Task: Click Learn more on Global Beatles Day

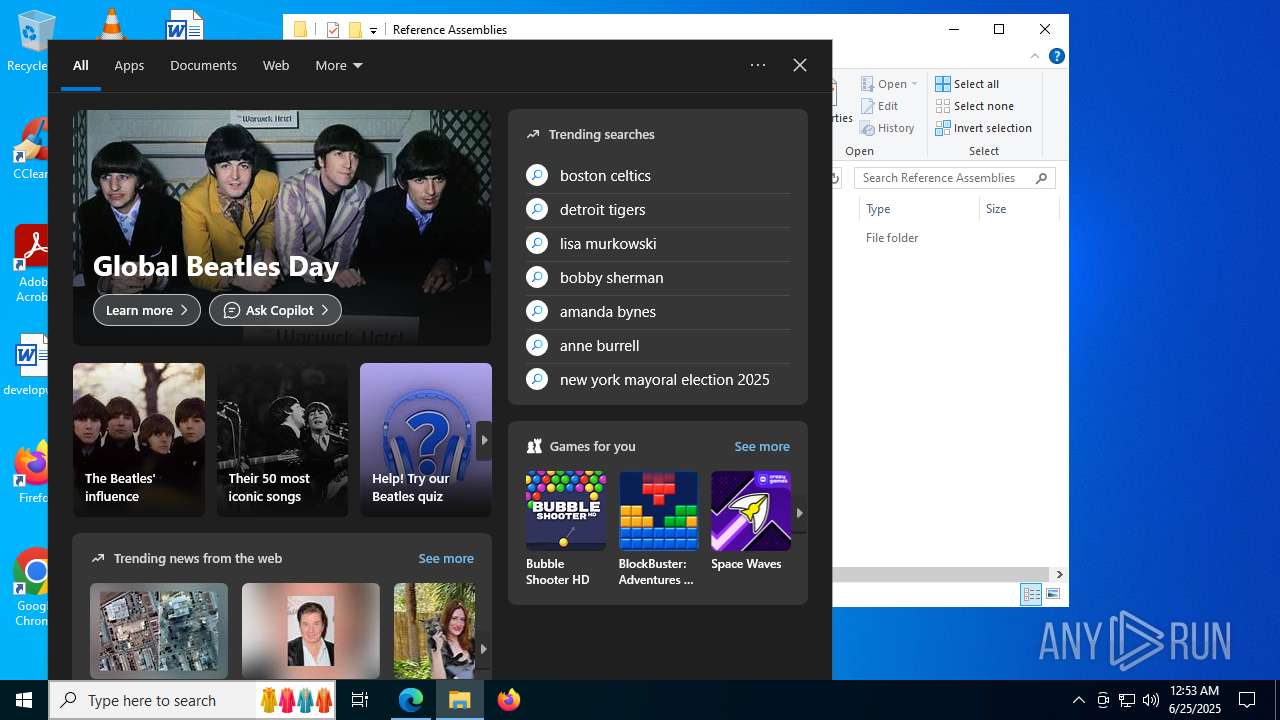Action: (147, 310)
